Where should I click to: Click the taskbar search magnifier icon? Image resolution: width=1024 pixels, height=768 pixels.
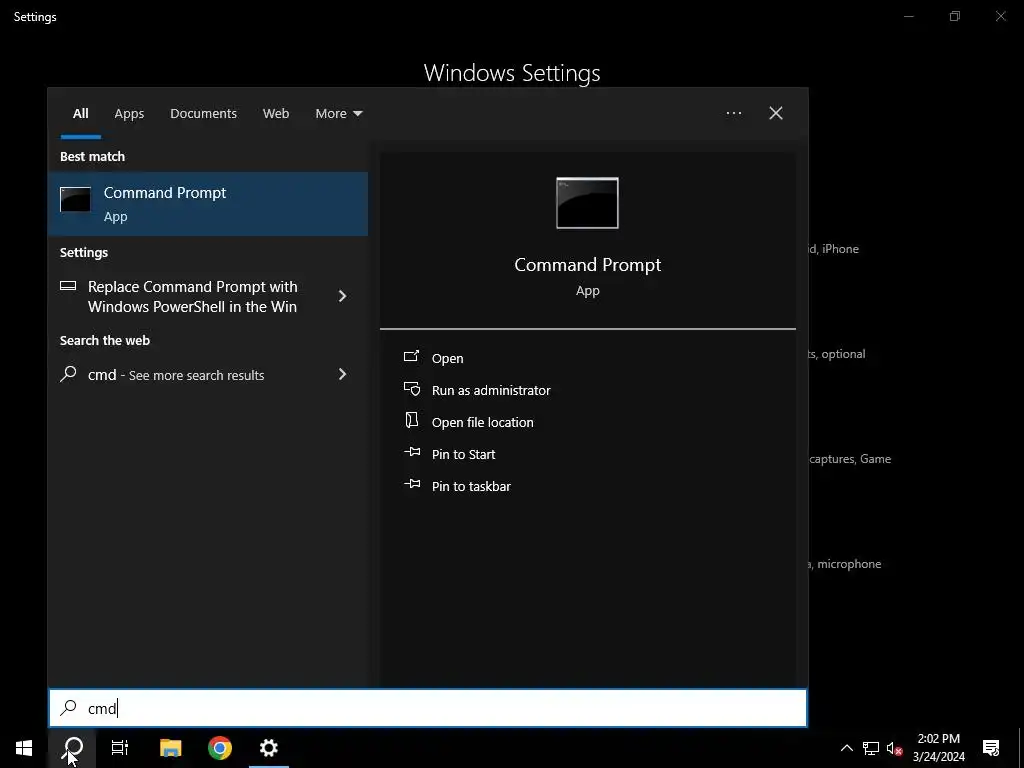click(x=73, y=748)
